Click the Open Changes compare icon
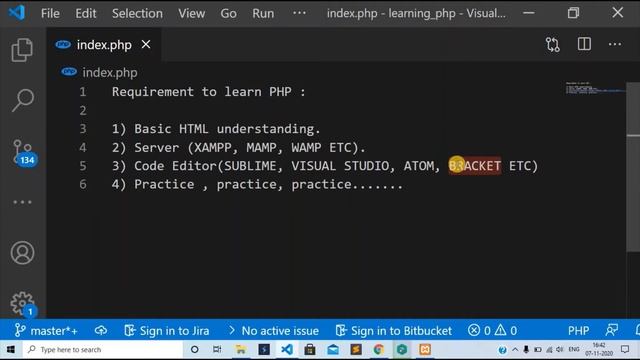This screenshot has width=640, height=360. point(553,44)
